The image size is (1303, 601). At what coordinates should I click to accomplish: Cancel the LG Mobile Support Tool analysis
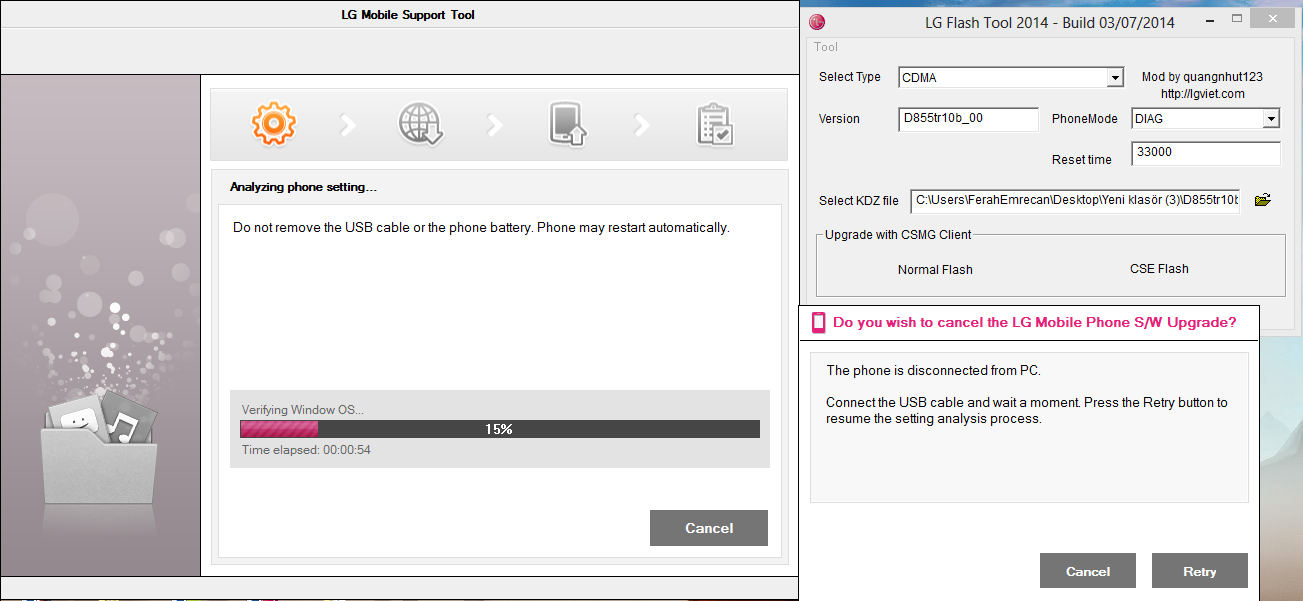[x=709, y=528]
